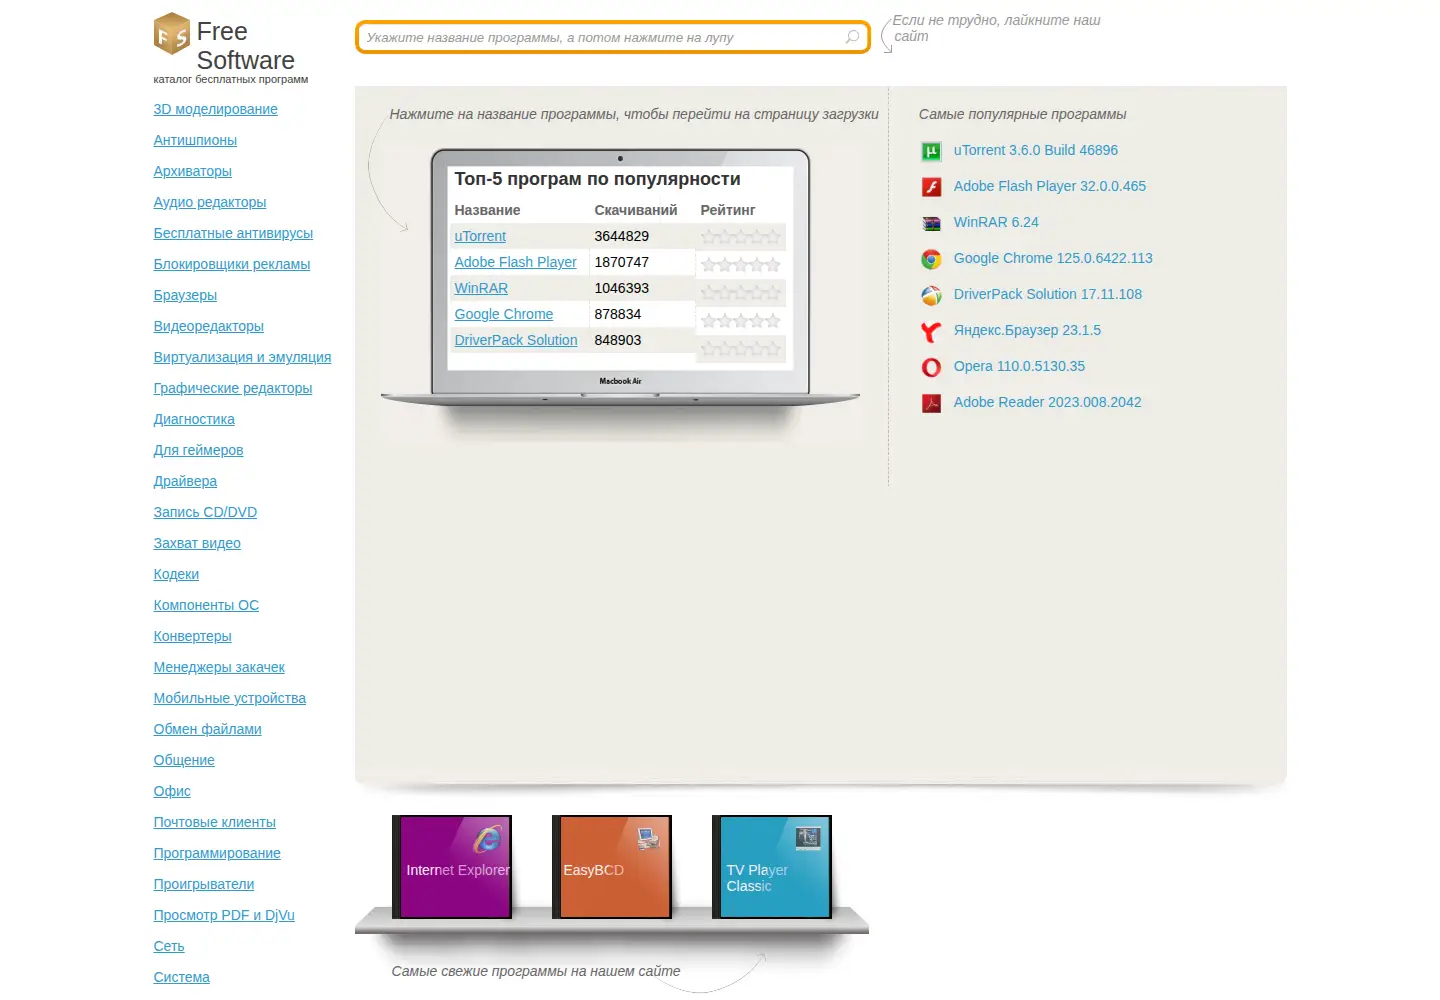Click Adobe Flash Player in top-5 table
The image size is (1440, 1000).
coord(515,262)
